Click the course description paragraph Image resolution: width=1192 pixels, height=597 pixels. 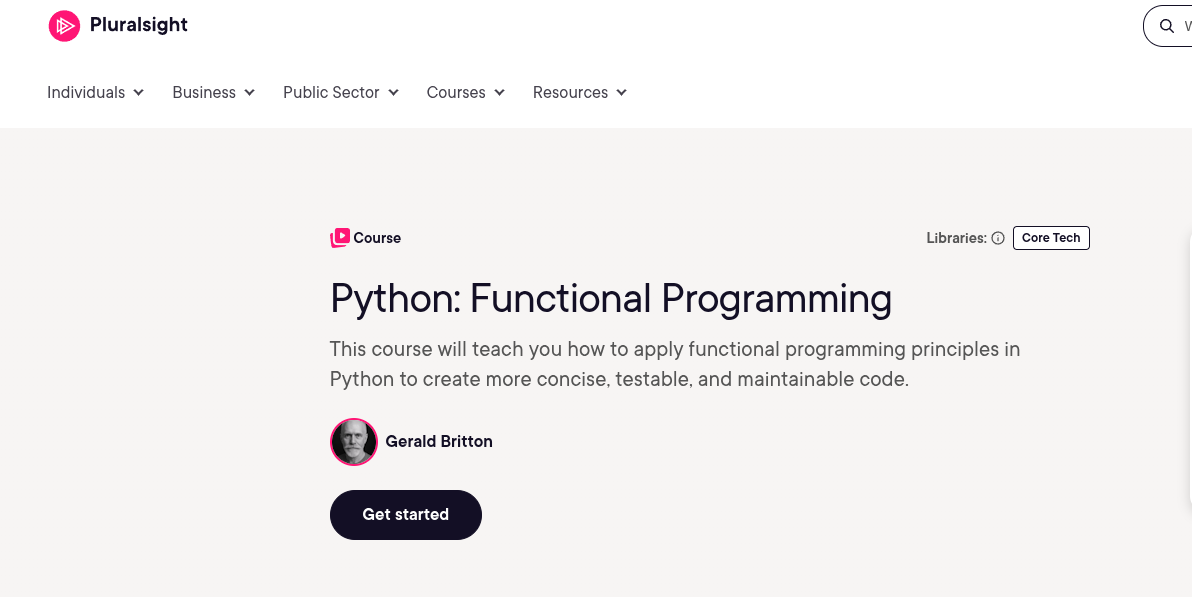(x=675, y=364)
